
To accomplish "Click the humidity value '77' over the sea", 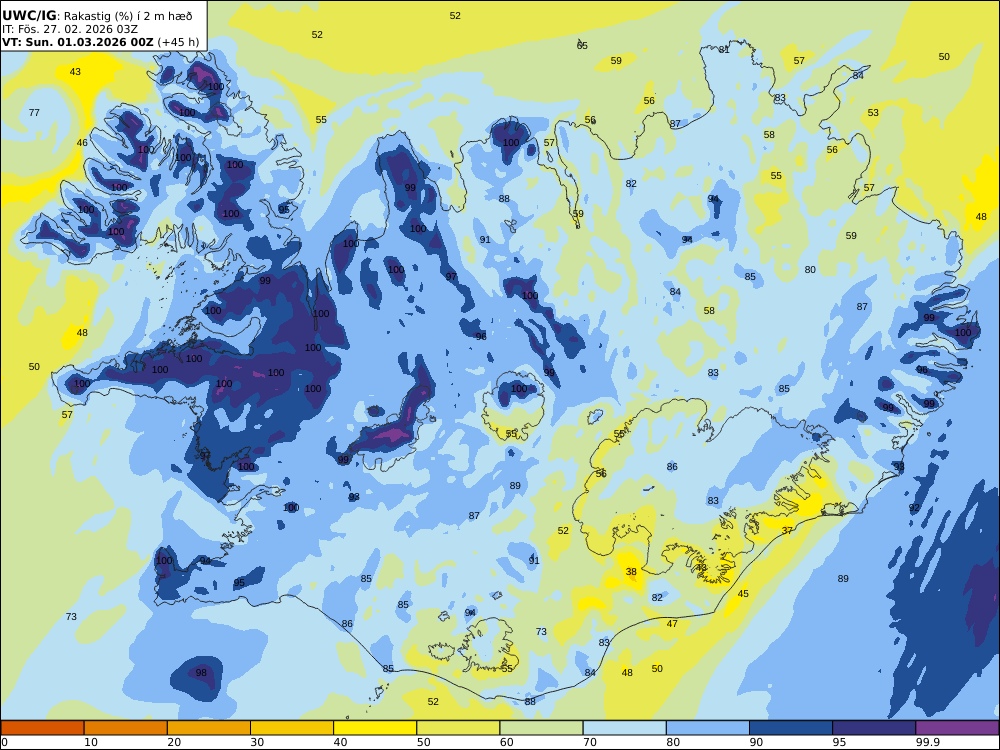I will [x=34, y=112].
